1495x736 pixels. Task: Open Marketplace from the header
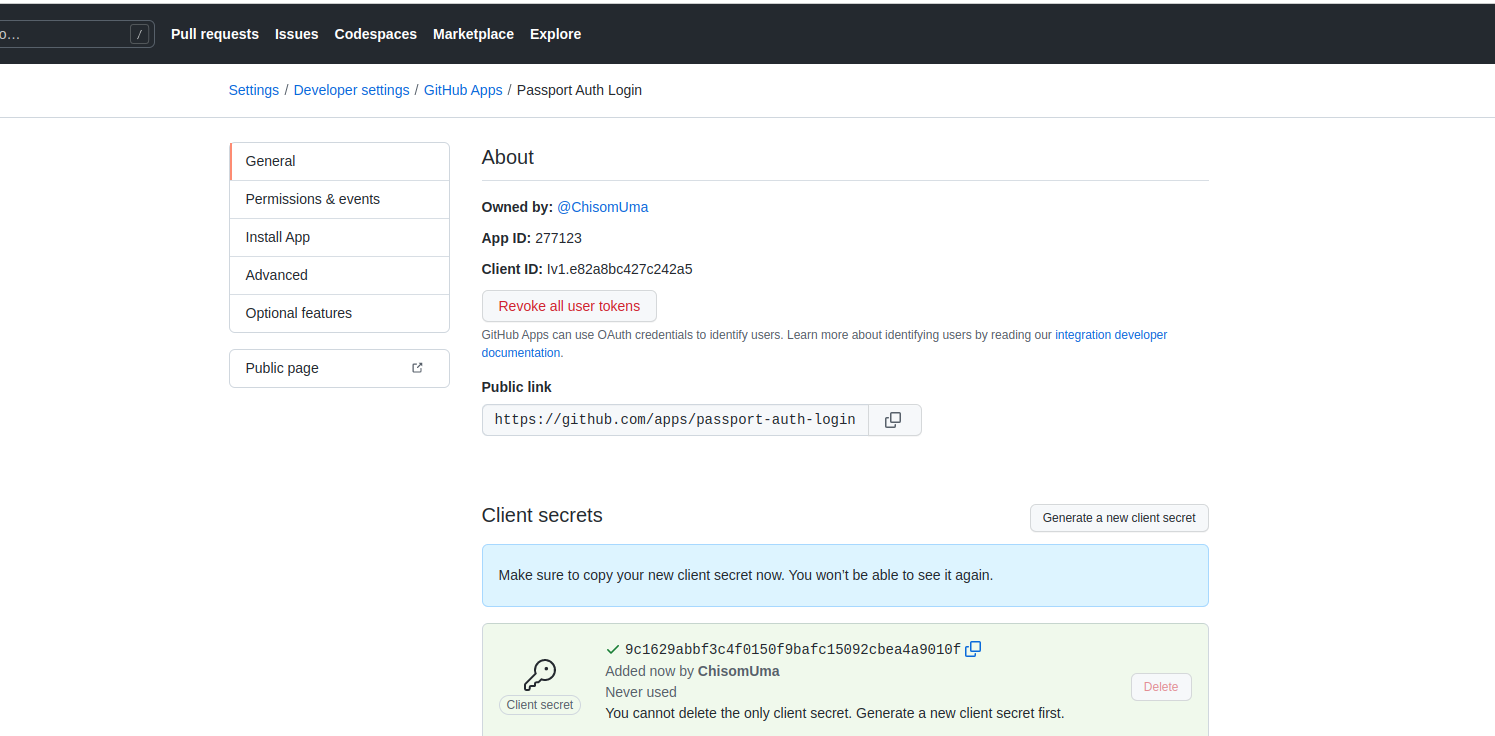point(473,34)
